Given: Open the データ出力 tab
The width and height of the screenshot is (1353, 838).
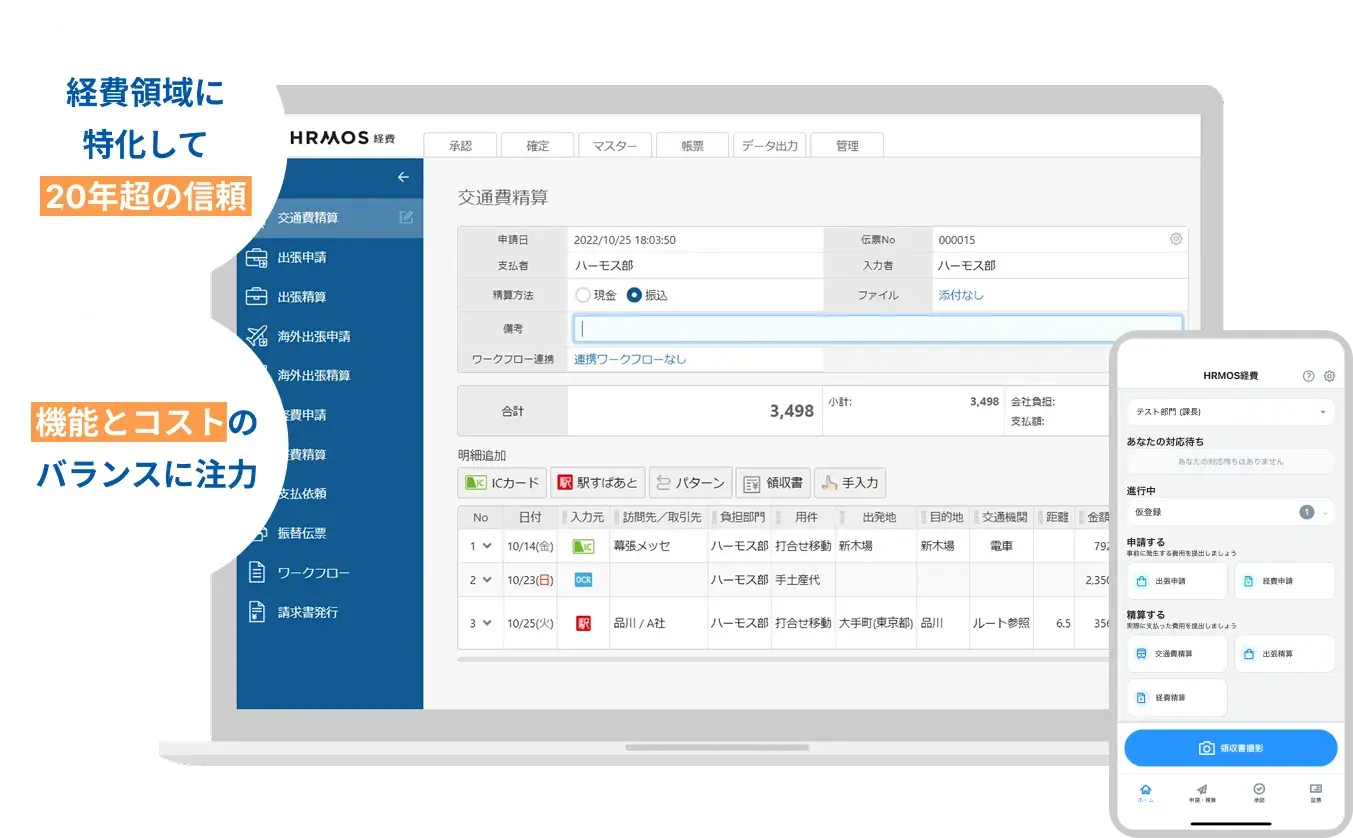Looking at the screenshot, I should point(769,146).
